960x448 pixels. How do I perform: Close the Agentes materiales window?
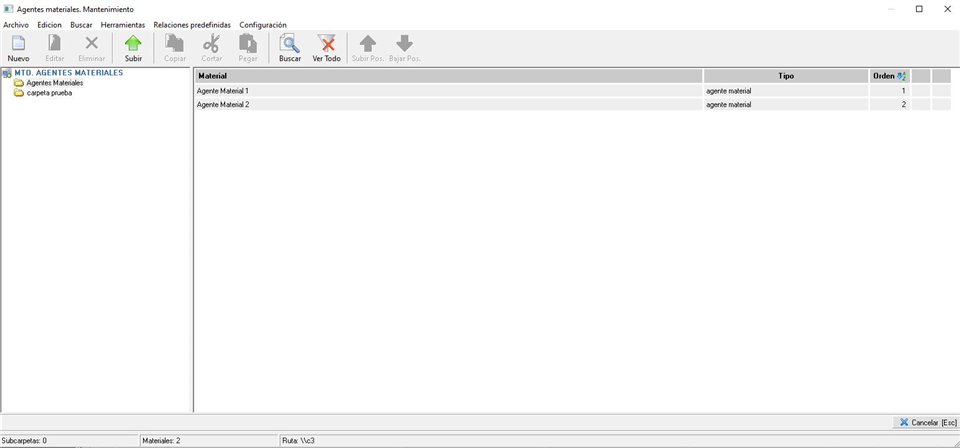point(947,9)
